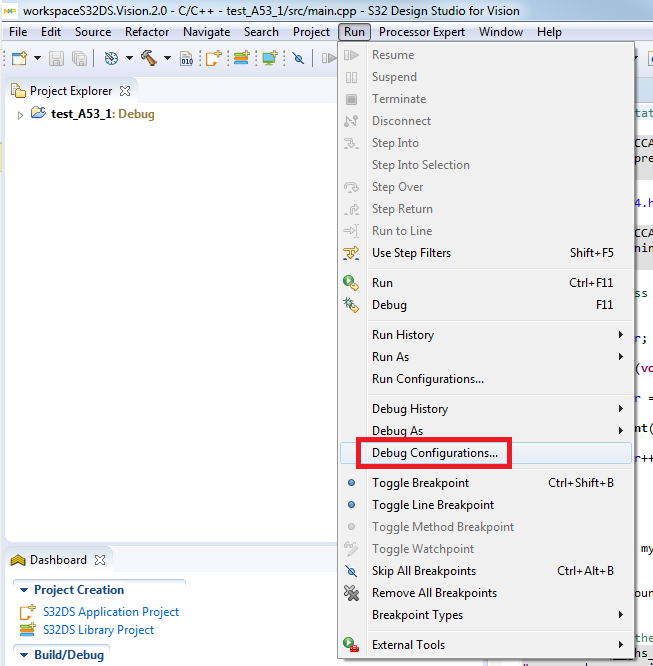Expand the Run As submenu
Viewport: 653px width, 666px height.
485,357
